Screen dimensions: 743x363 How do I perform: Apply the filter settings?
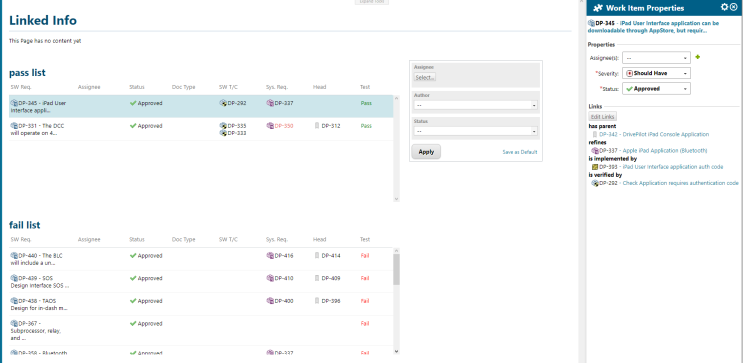point(426,152)
